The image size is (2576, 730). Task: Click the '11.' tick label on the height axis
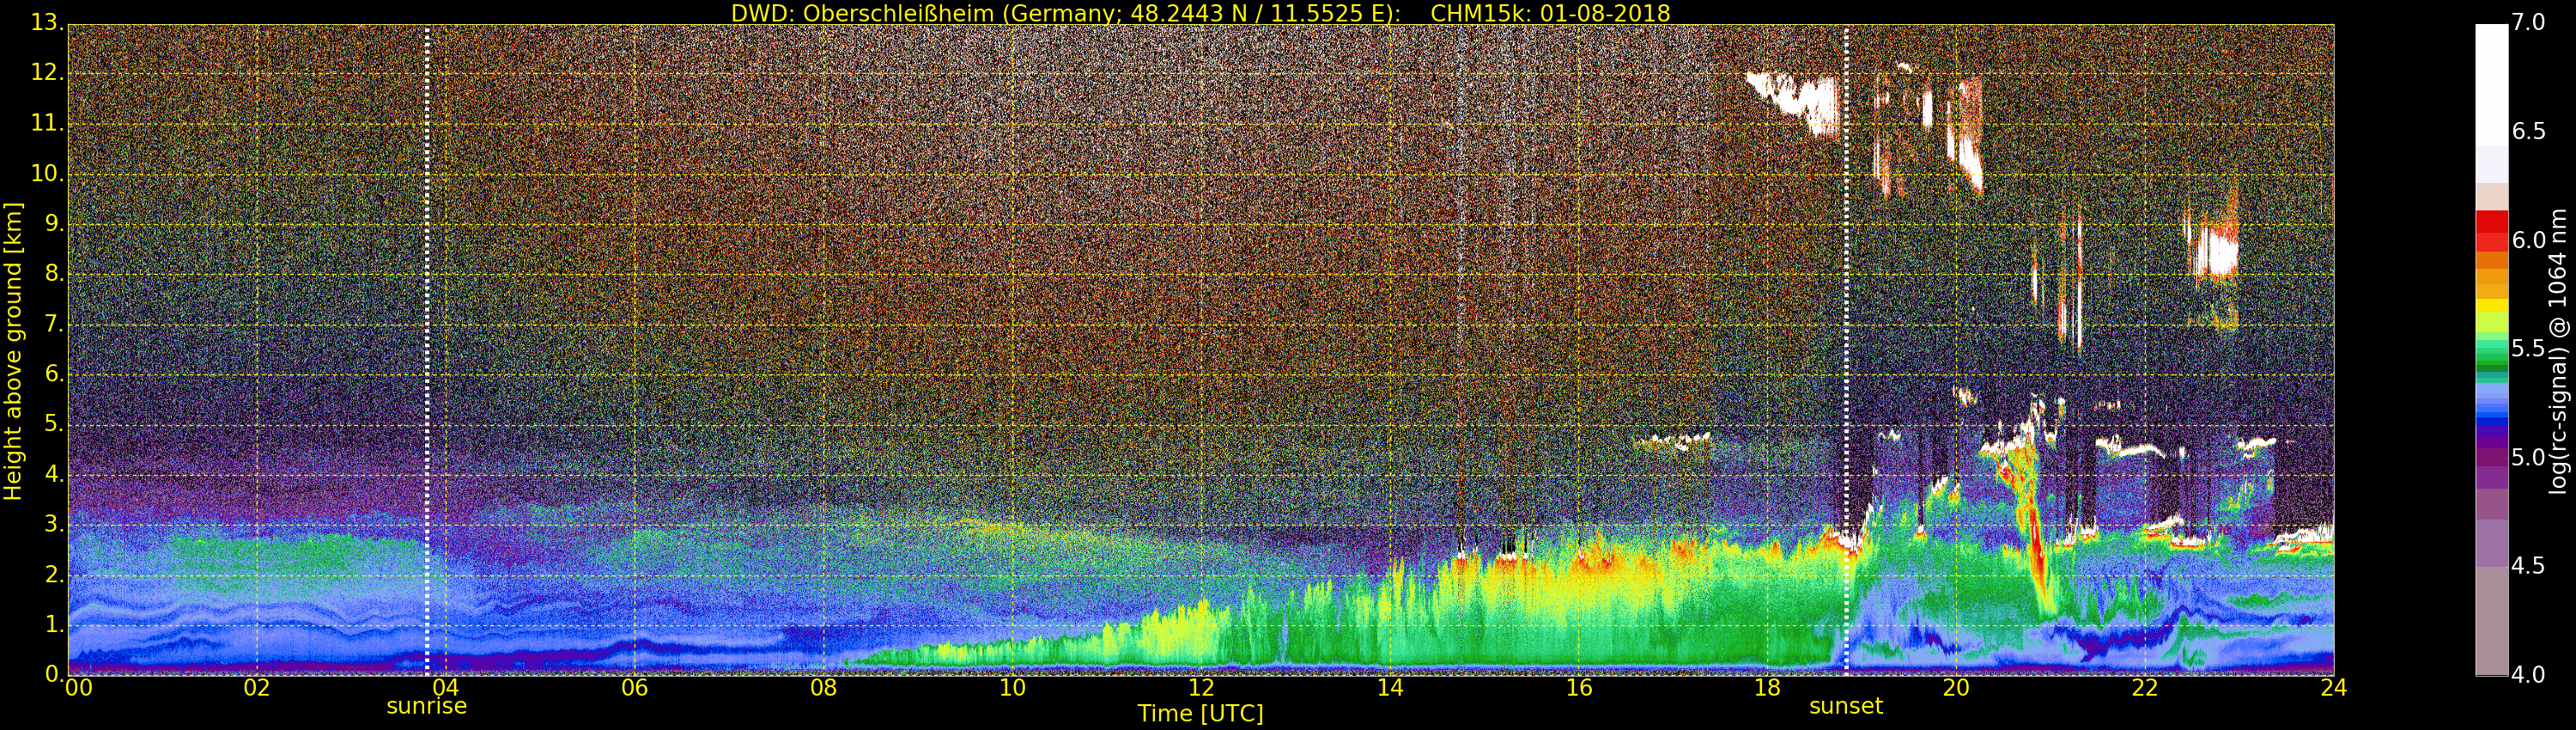(47, 124)
